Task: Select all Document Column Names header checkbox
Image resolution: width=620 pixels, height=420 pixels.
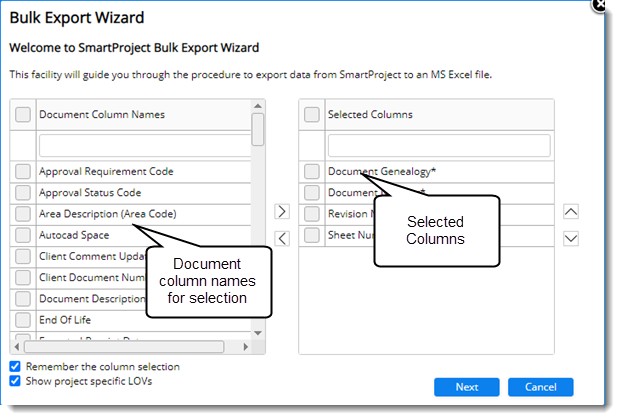Action: tap(23, 115)
